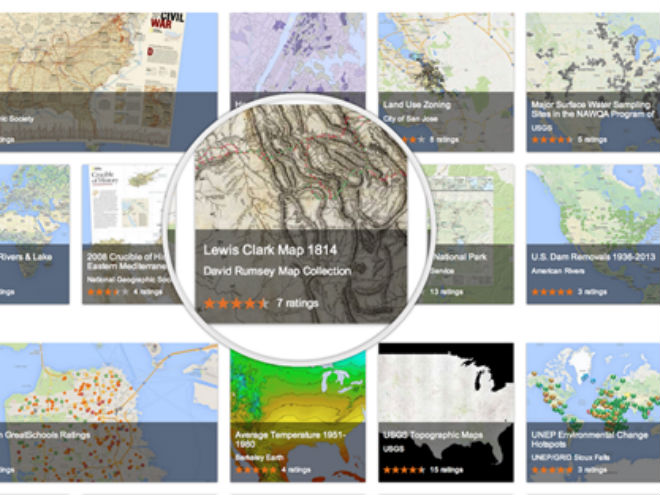
Task: Open the Crucible of History Eastern Mediterranean map
Action: pyautogui.click(x=126, y=261)
